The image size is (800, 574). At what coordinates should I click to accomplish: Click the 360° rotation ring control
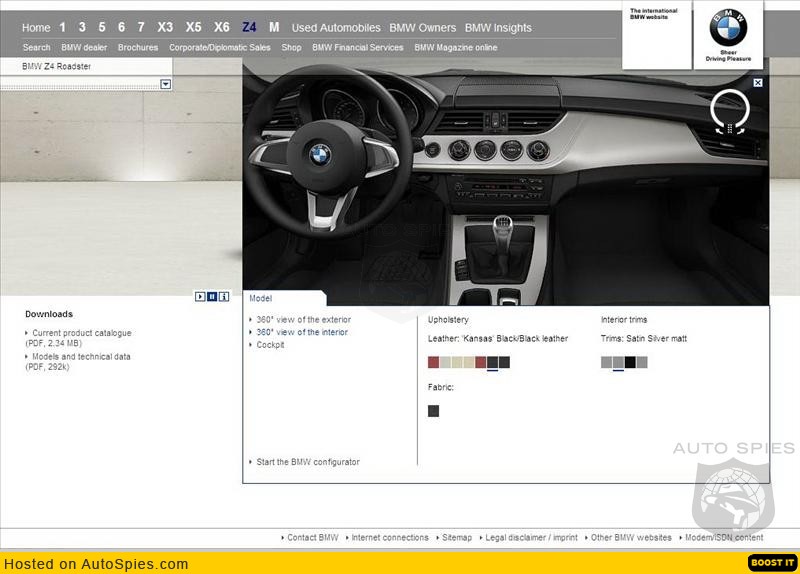[730, 110]
